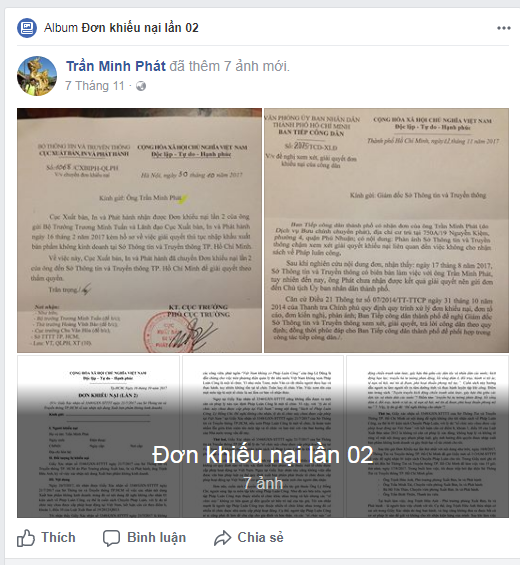Open the Đơn khiếu nại lần 02 album link
Screen dimensions: 520x565
coord(140,28)
